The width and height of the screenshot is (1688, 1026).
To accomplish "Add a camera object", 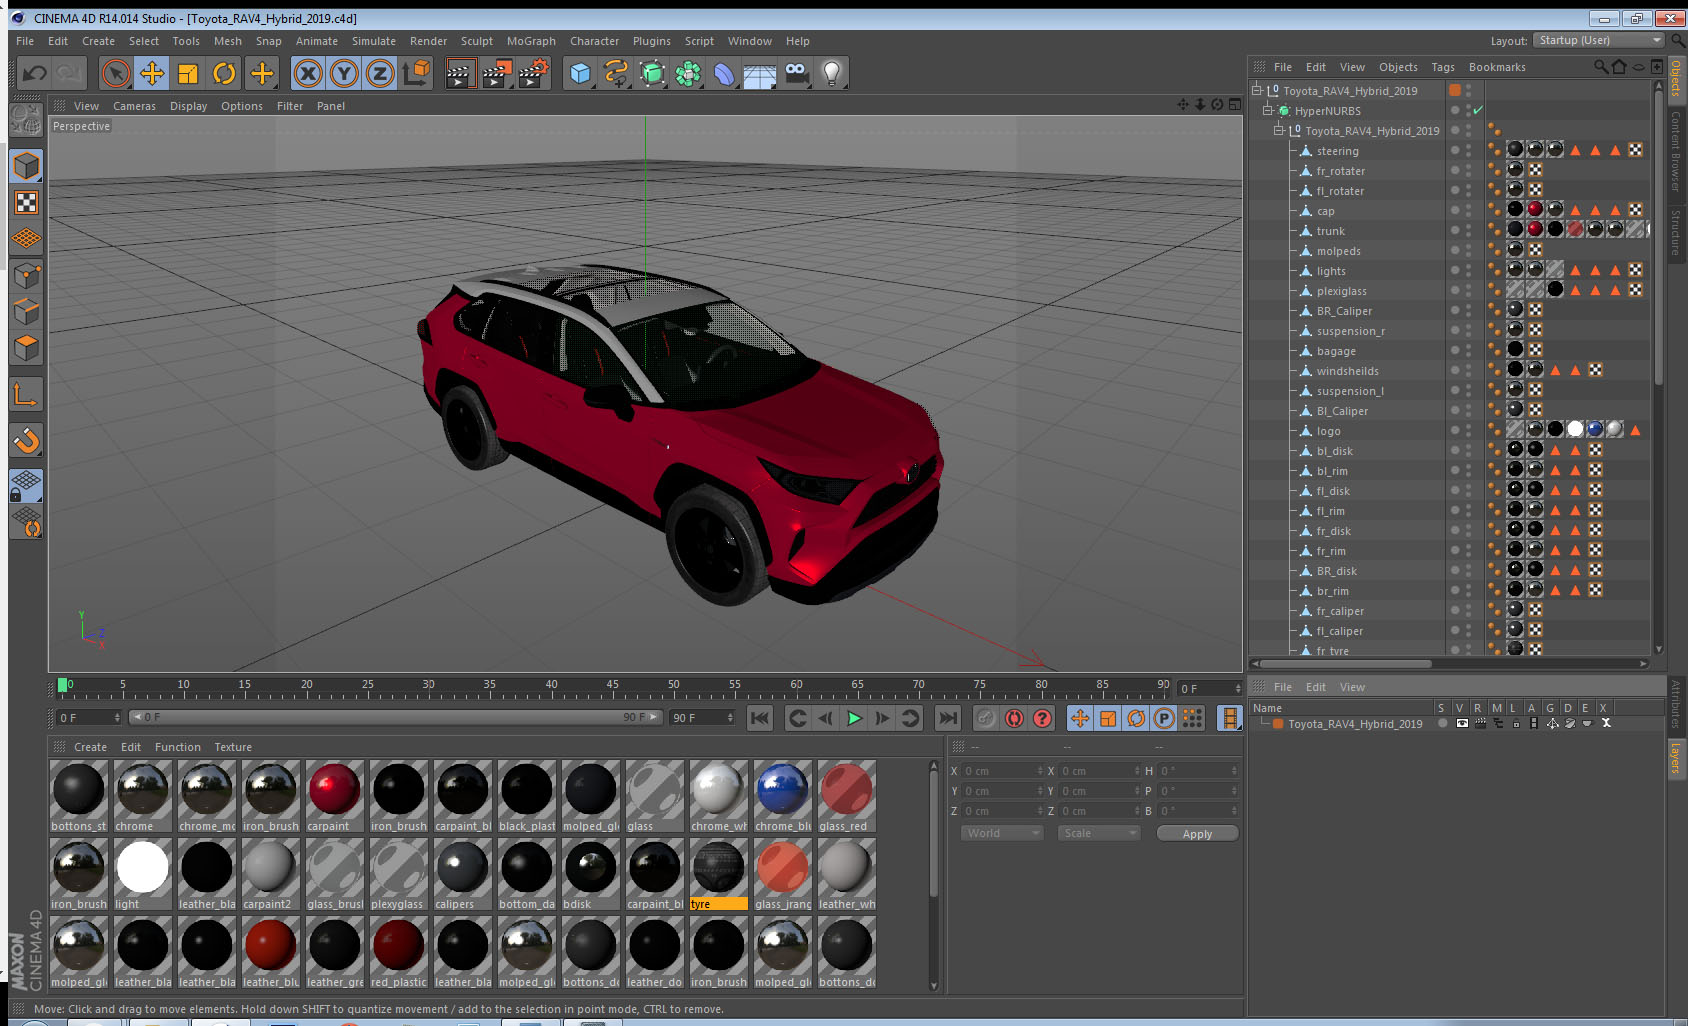I will 796,73.
